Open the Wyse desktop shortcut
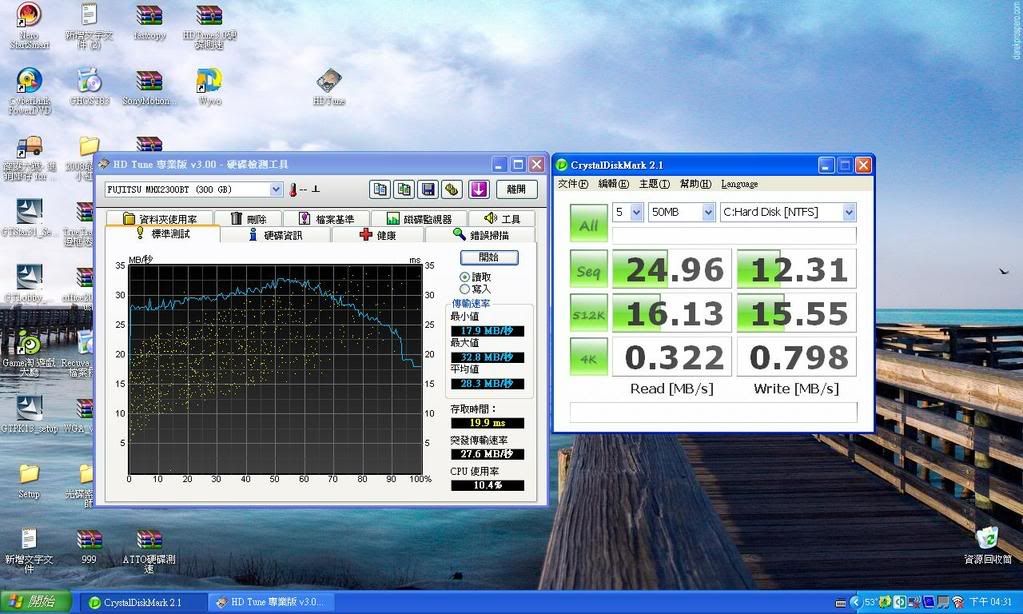Image resolution: width=1023 pixels, height=614 pixels. (209, 87)
